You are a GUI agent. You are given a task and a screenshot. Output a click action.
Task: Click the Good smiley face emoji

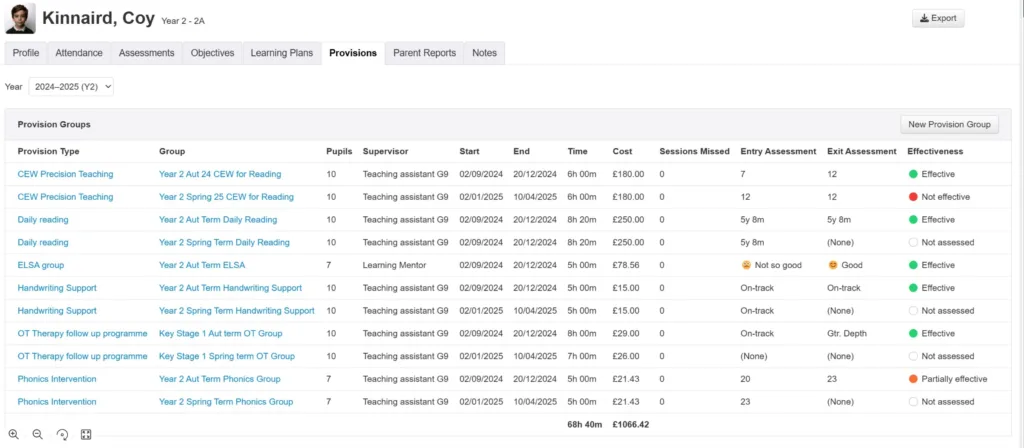pos(833,265)
